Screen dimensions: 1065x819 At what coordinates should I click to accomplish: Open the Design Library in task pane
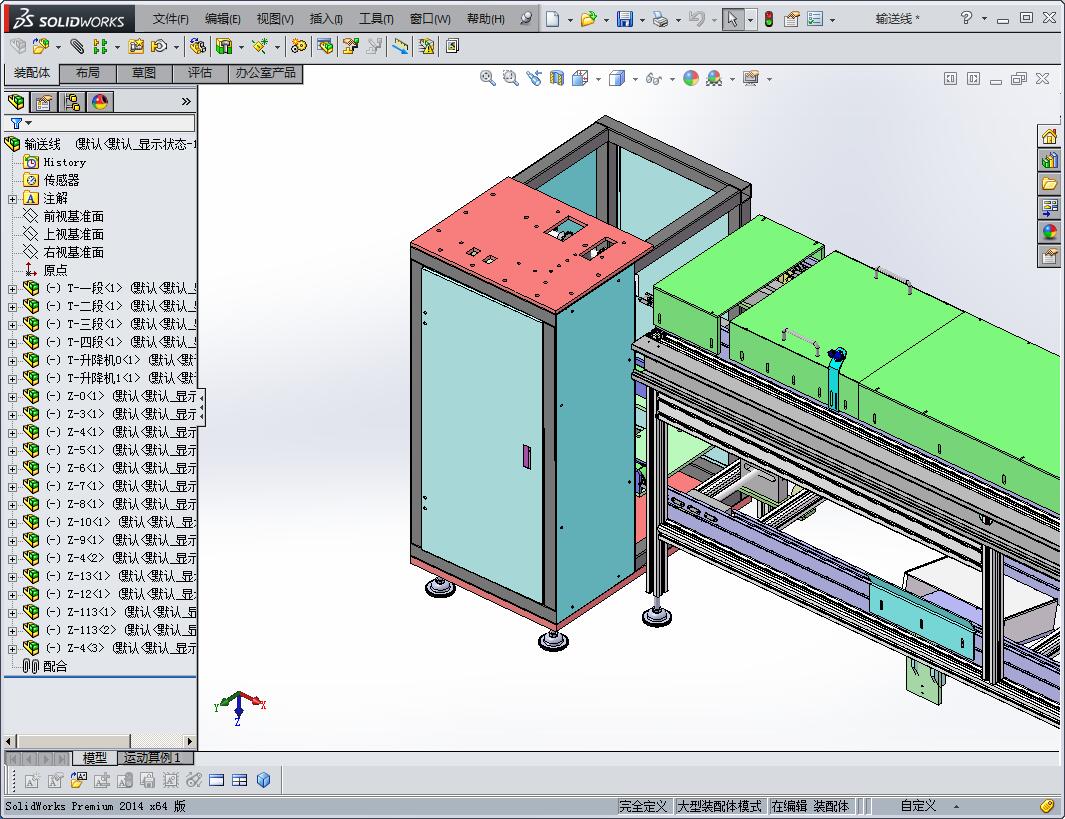1049,160
